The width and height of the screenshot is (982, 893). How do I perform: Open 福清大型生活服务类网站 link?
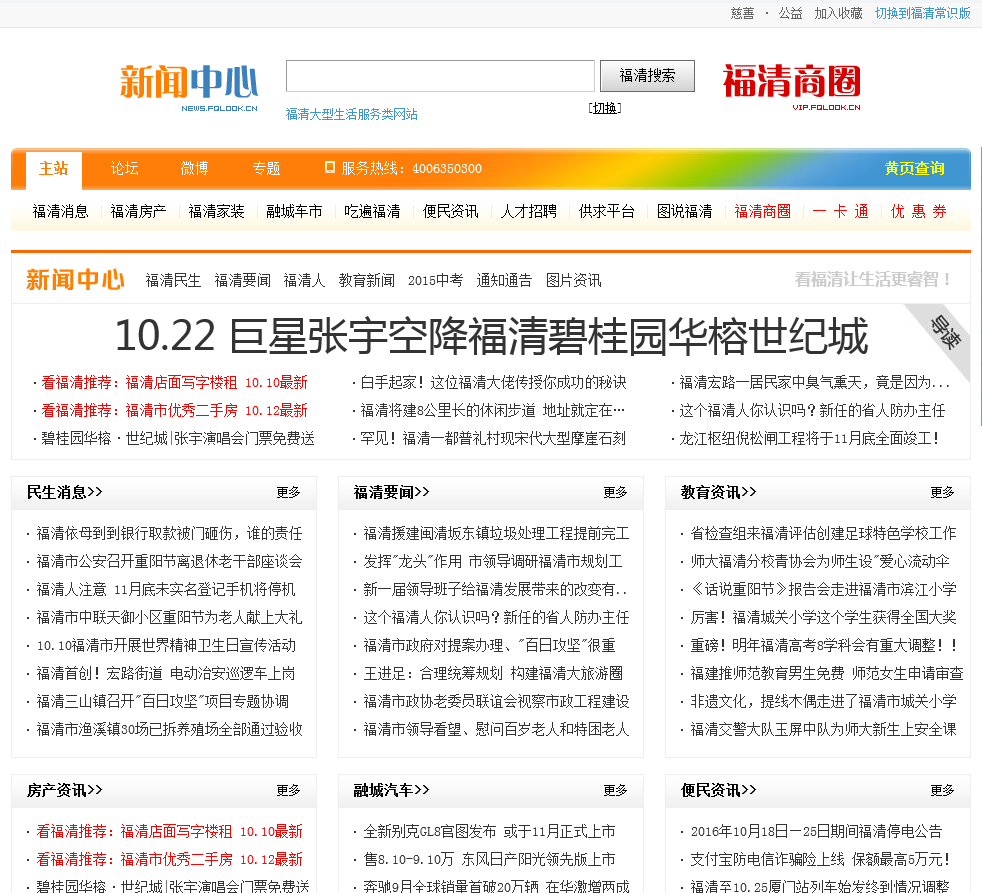pos(351,114)
